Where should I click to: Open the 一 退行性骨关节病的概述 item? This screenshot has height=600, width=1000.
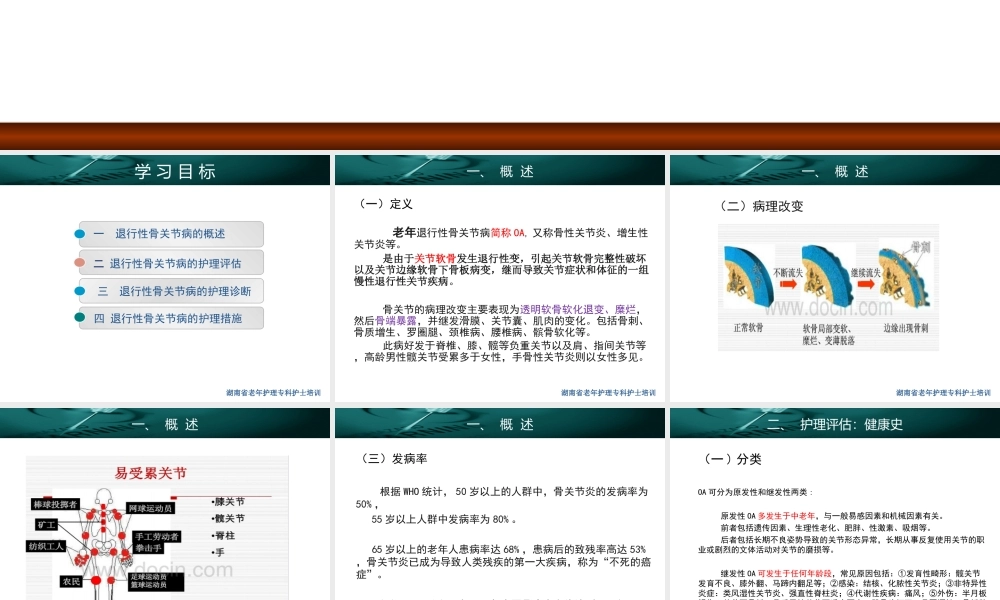click(x=170, y=234)
